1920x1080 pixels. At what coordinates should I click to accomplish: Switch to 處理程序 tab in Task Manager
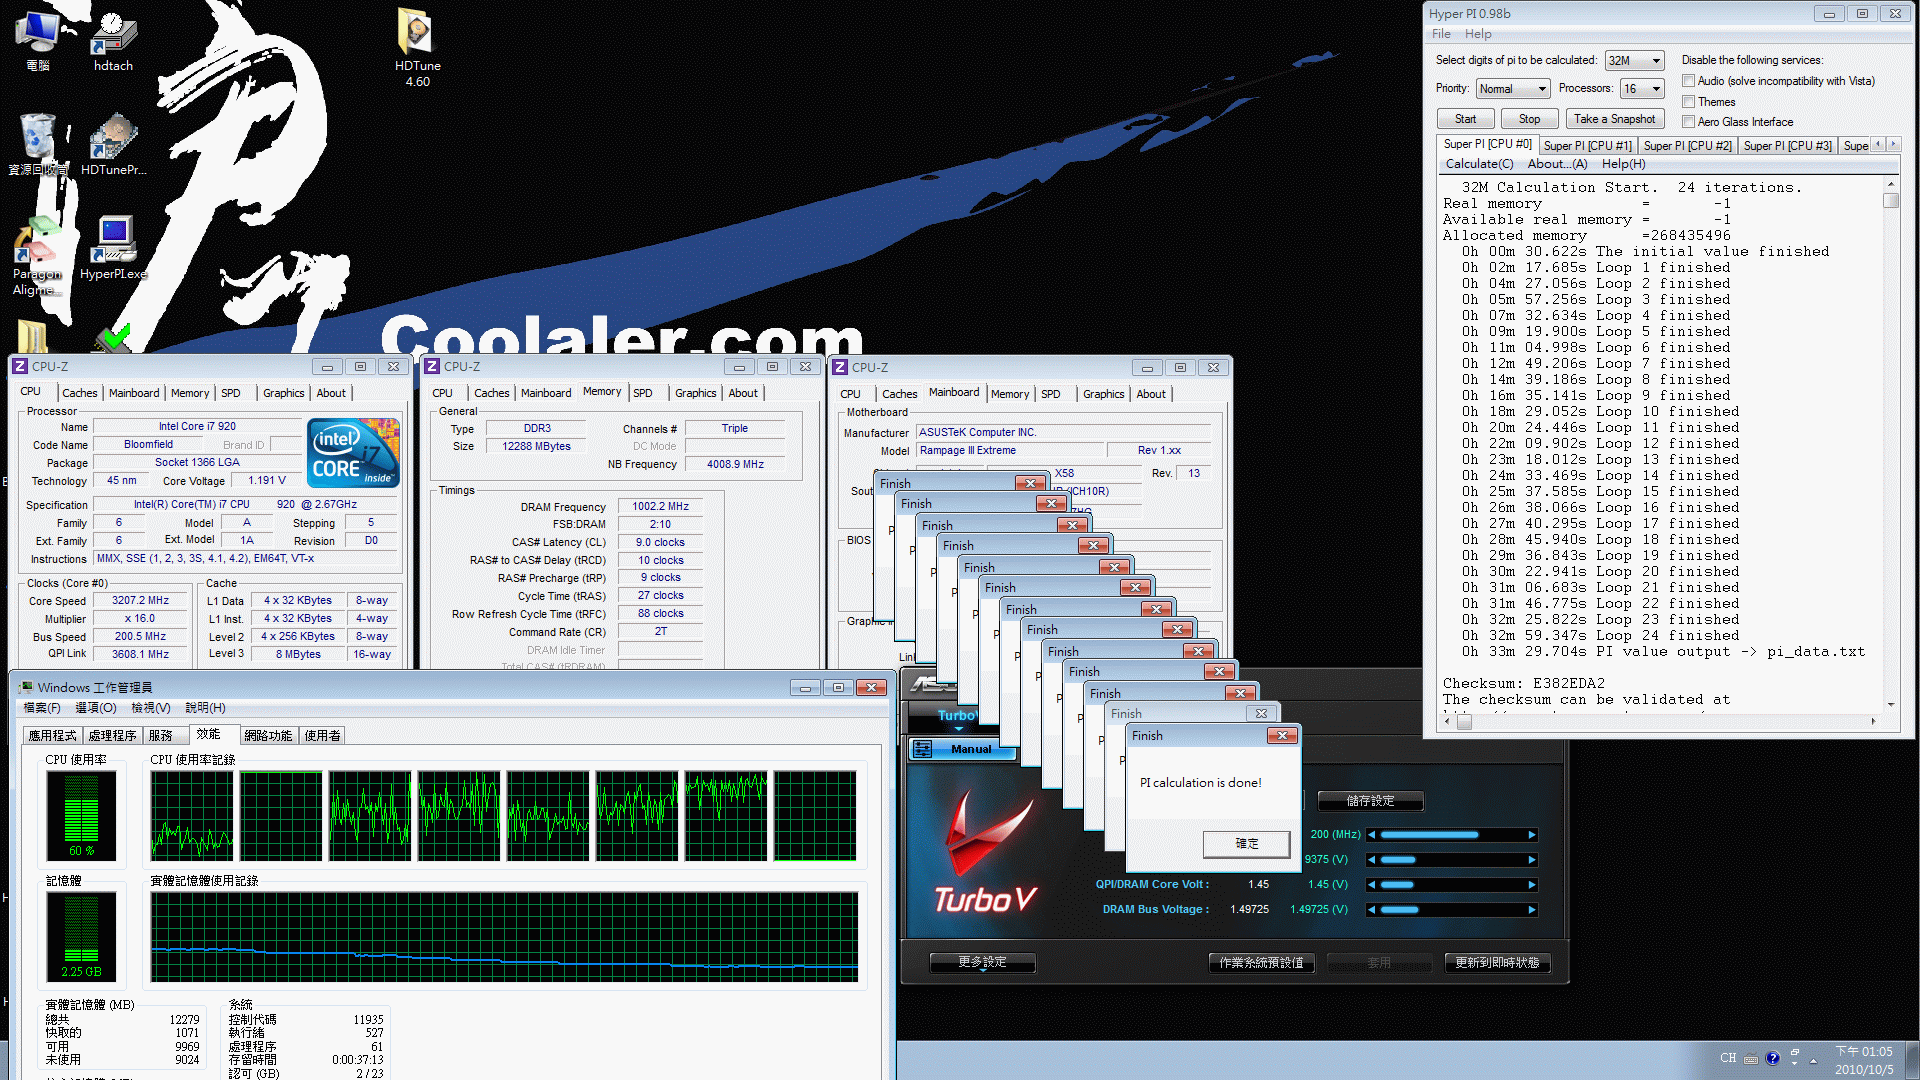click(112, 736)
